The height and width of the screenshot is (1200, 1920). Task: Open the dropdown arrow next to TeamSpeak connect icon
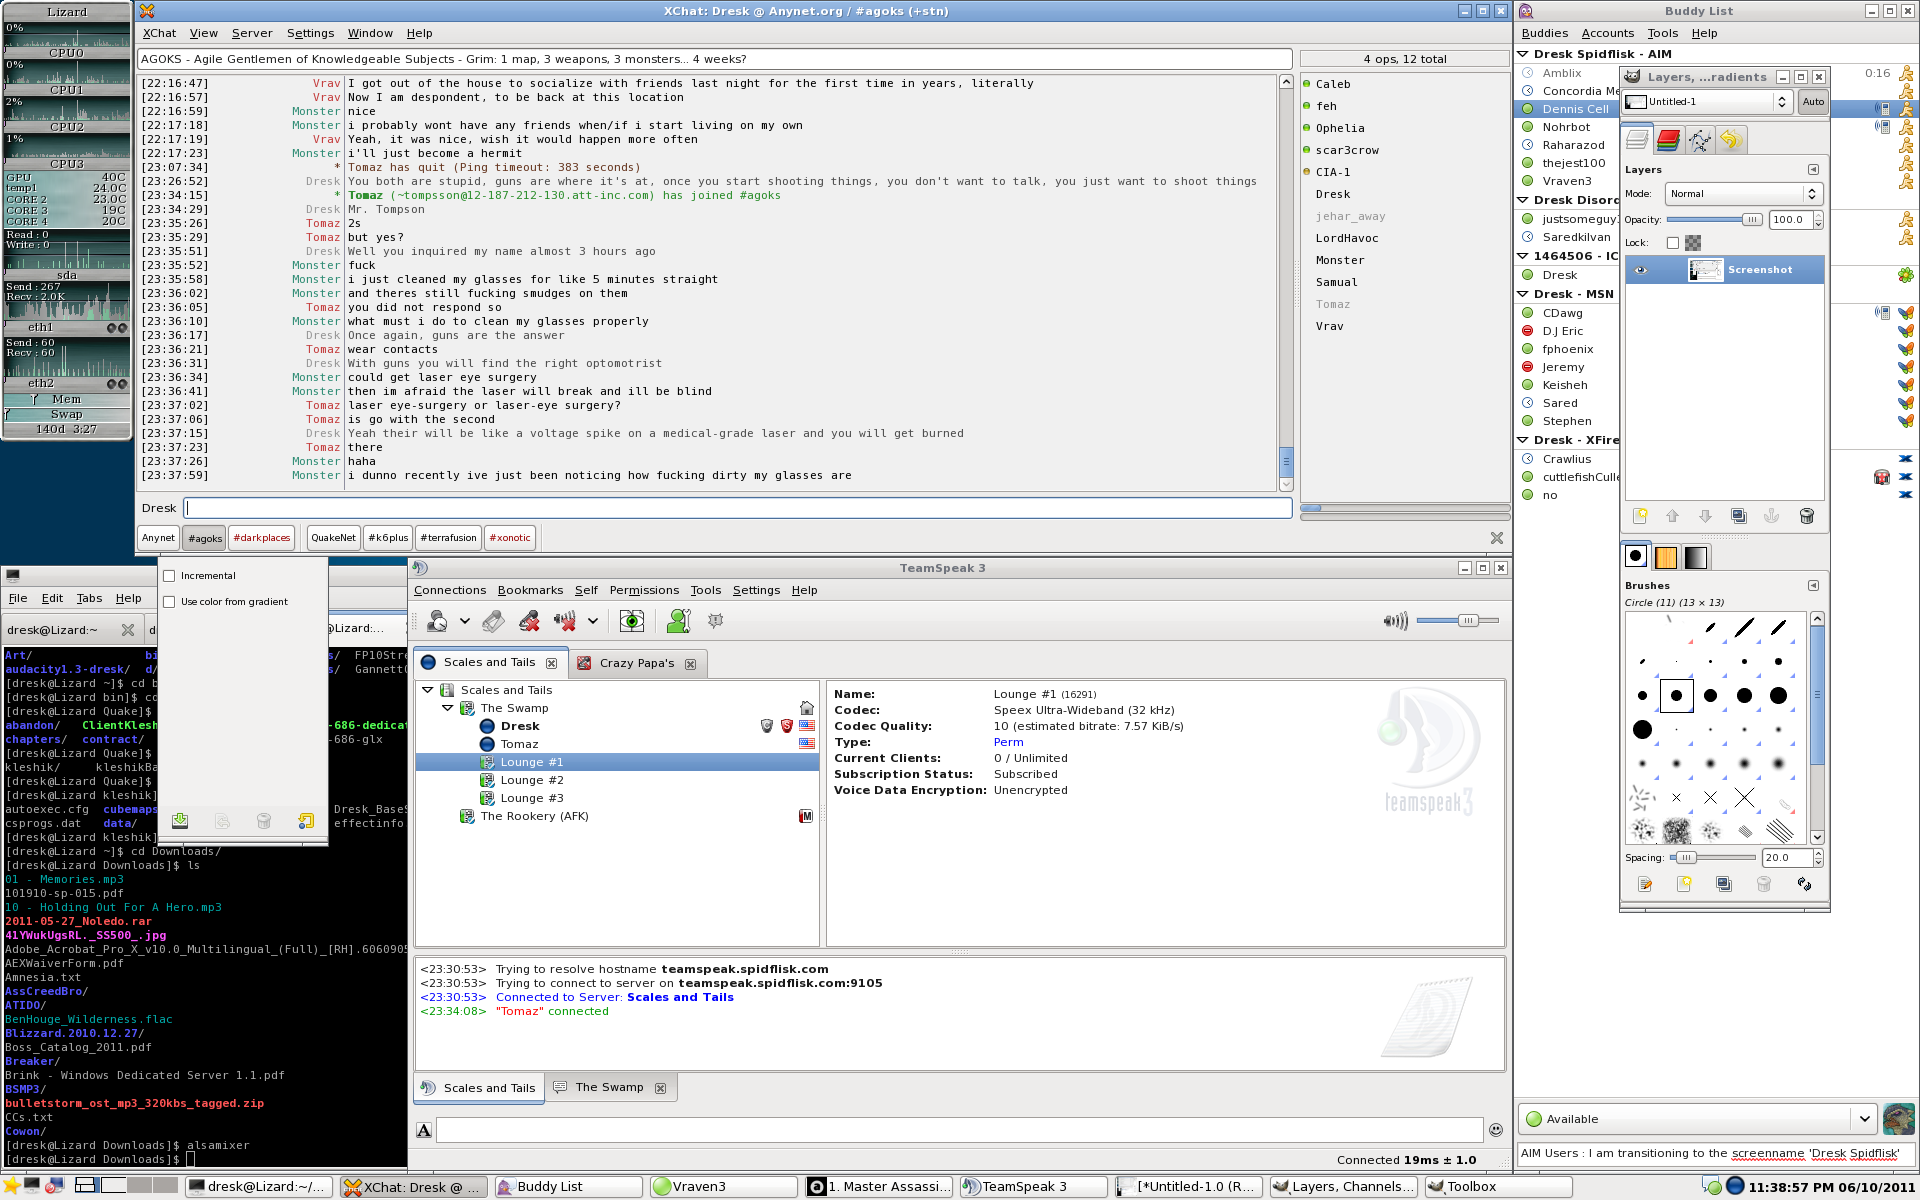point(465,621)
